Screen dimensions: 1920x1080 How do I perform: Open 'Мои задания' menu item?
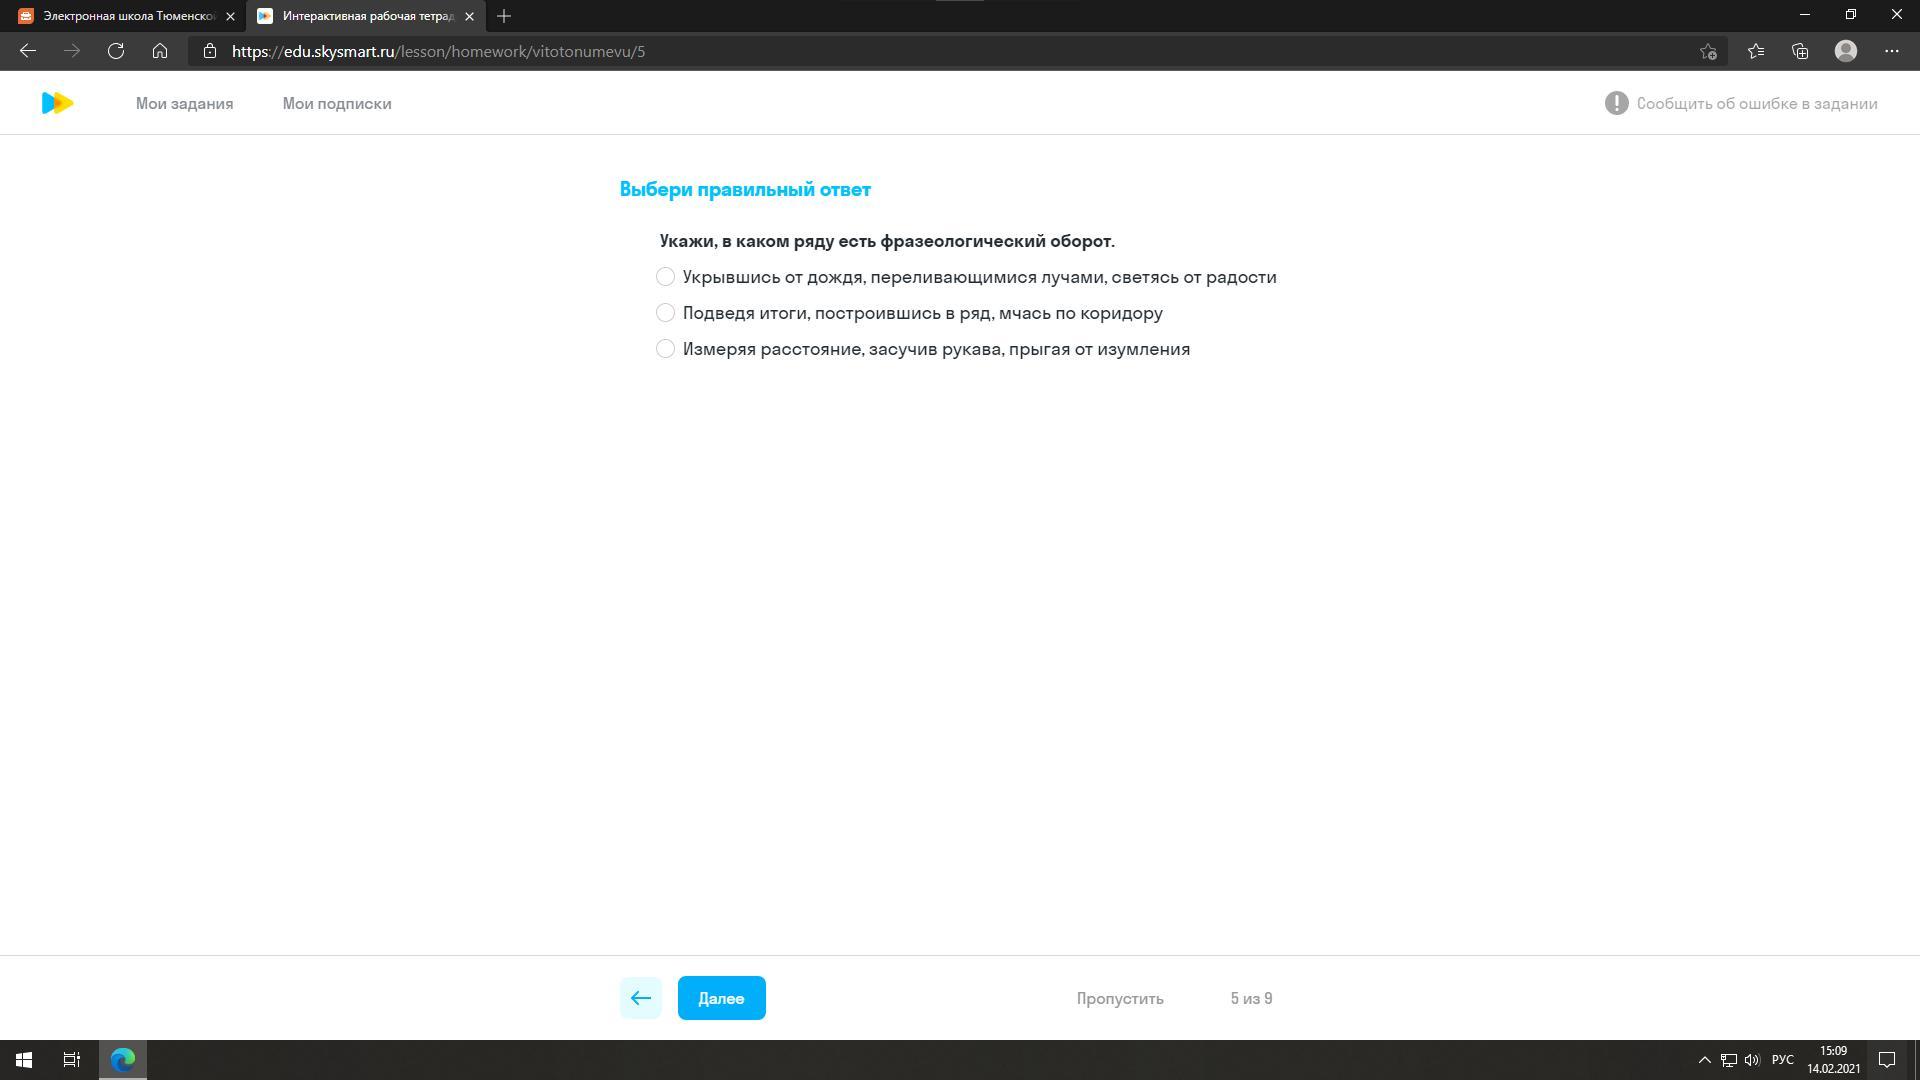pyautogui.click(x=184, y=104)
